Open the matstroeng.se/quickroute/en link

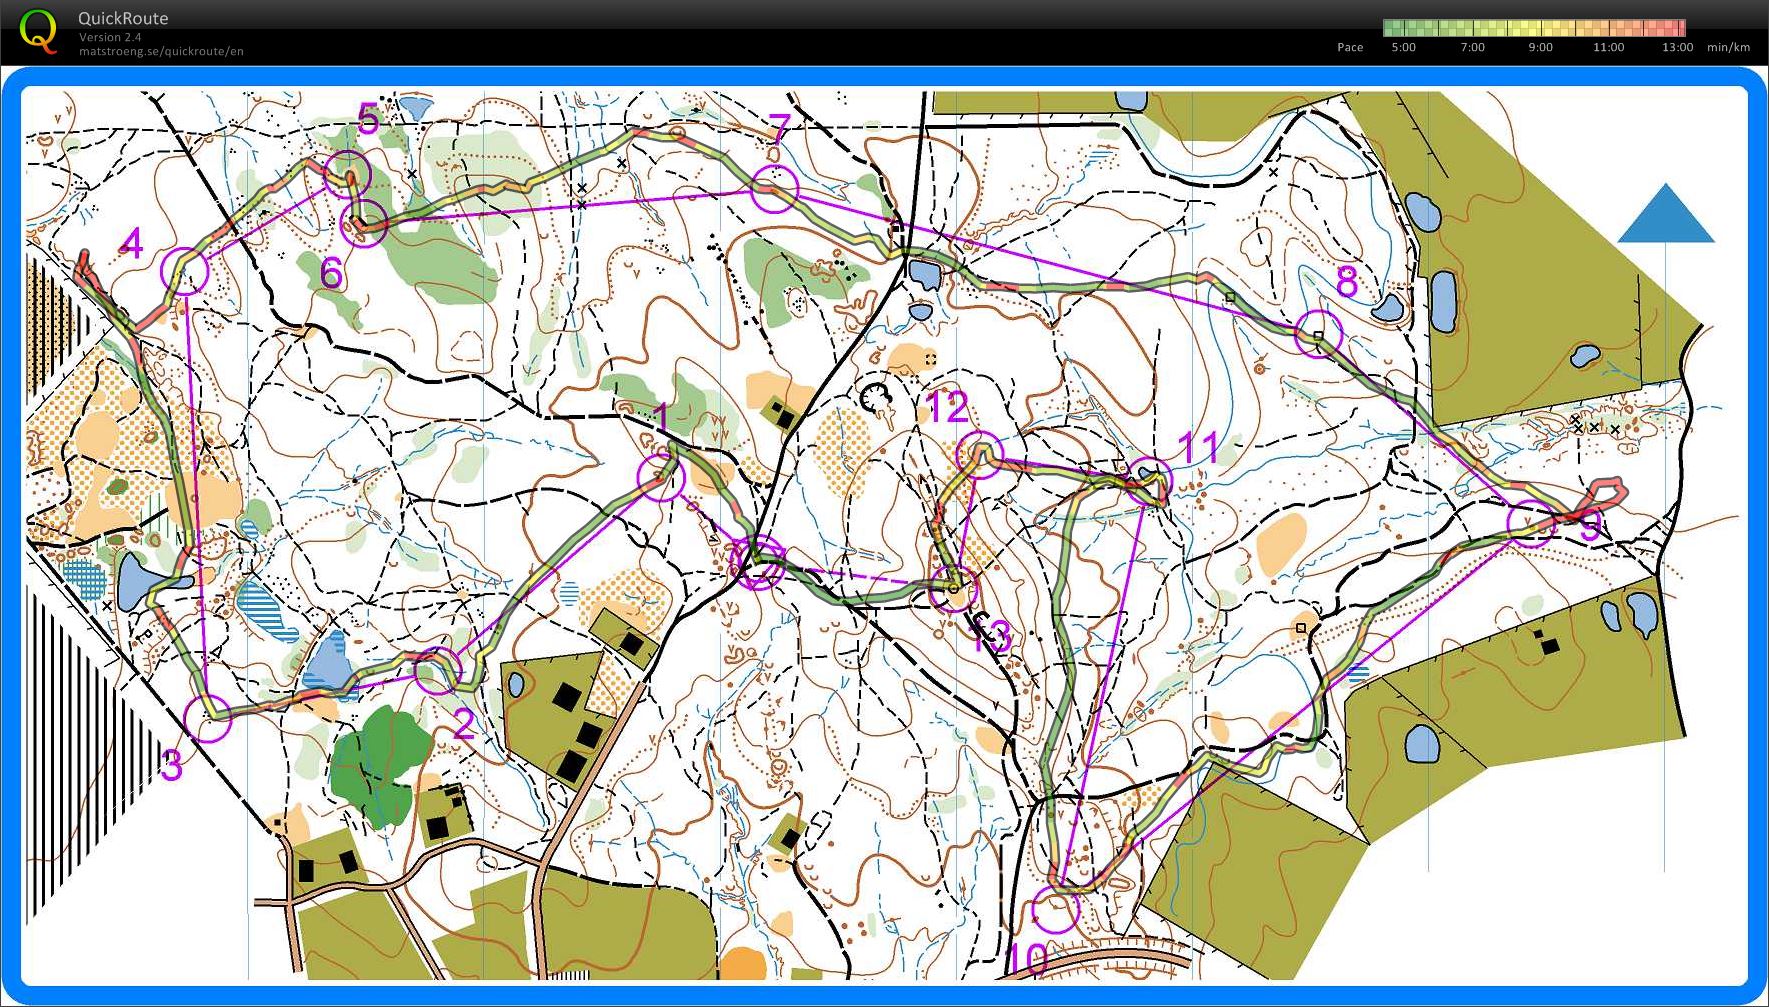pos(161,52)
